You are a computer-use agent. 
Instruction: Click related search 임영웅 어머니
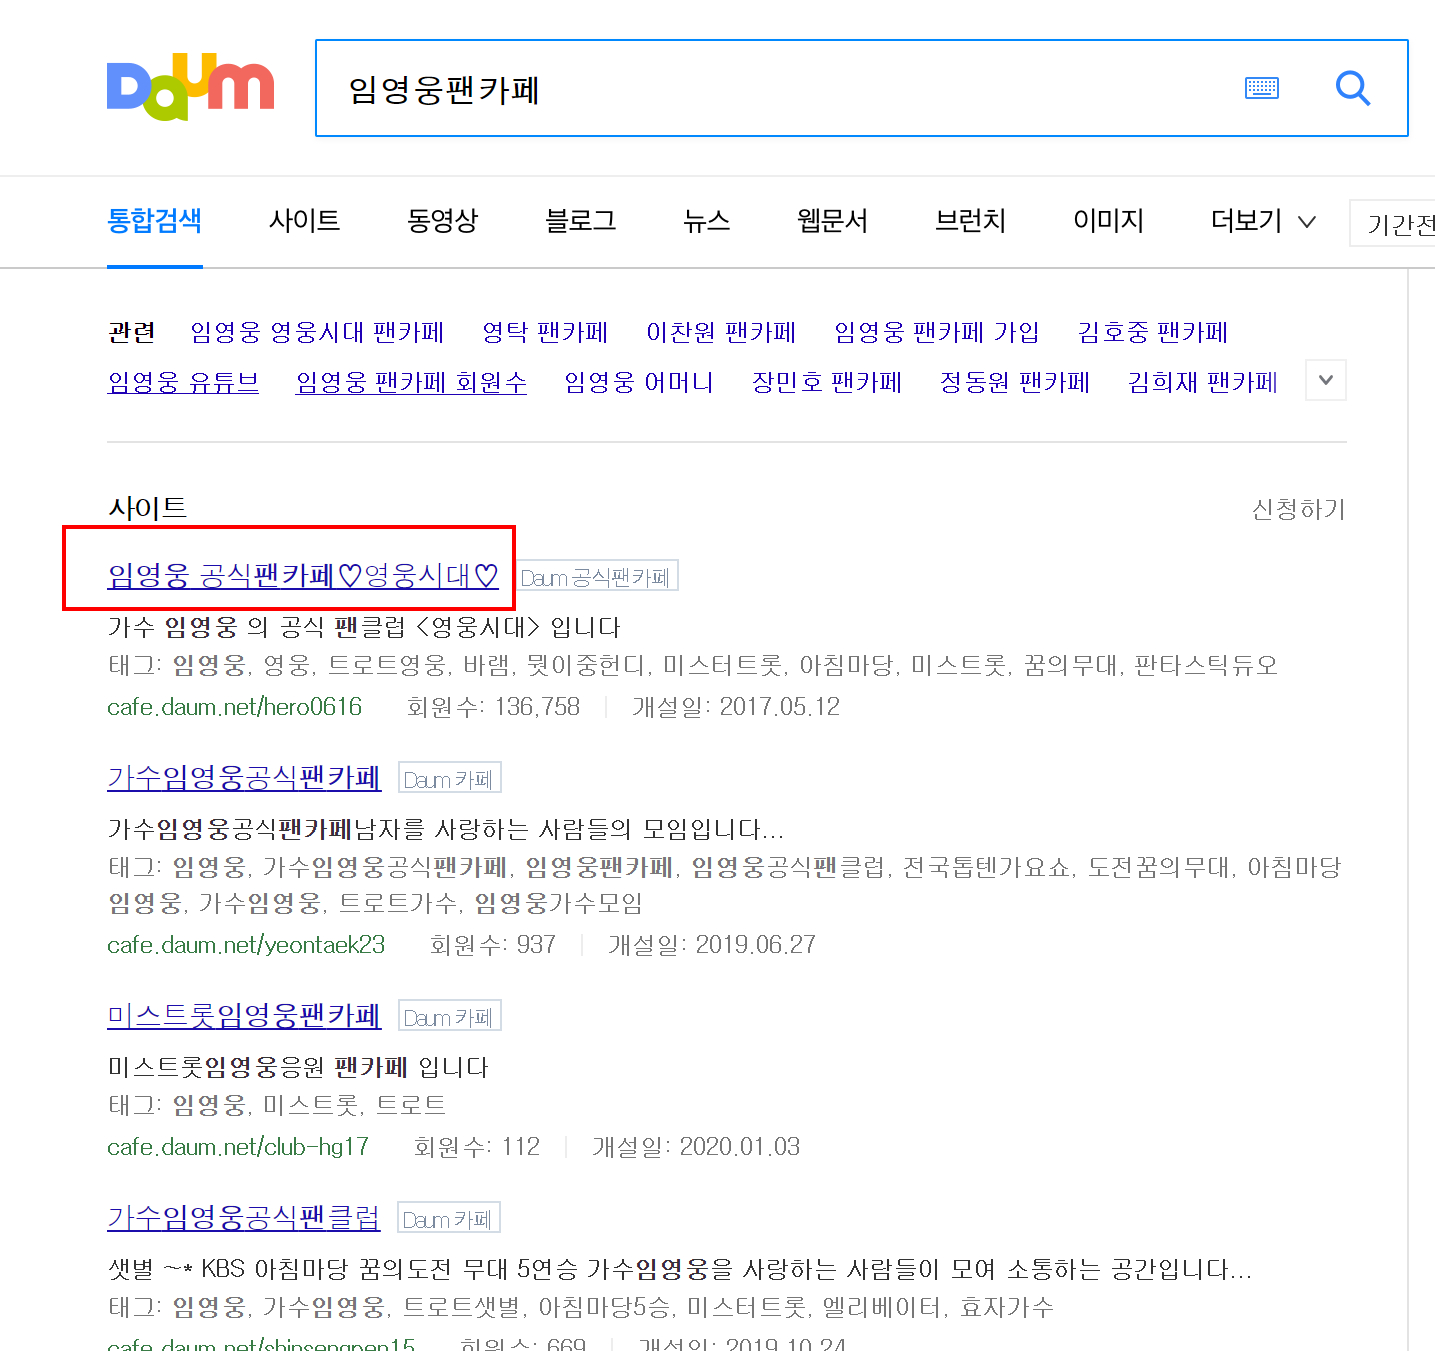[639, 382]
